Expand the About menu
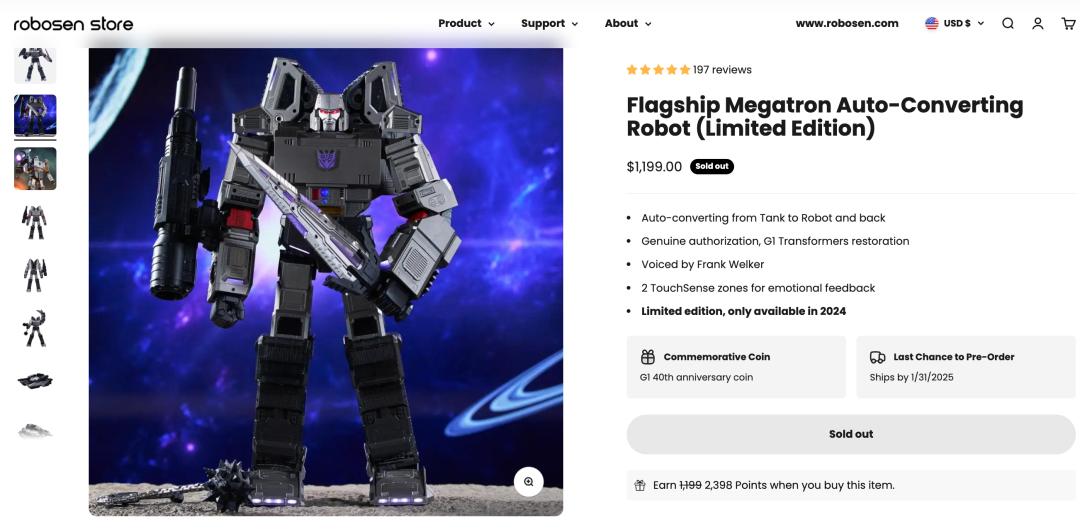1080x532 pixels. pyautogui.click(x=627, y=23)
